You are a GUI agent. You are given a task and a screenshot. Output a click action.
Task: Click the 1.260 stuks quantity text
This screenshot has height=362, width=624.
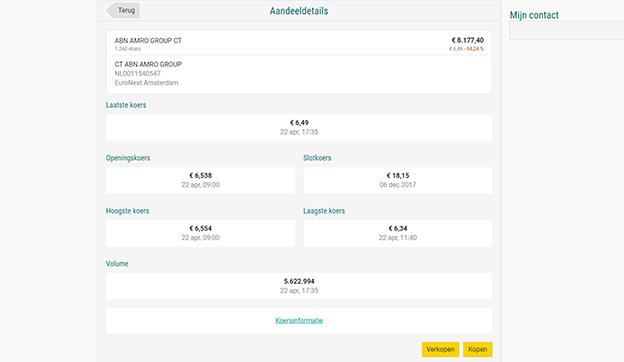[128, 49]
